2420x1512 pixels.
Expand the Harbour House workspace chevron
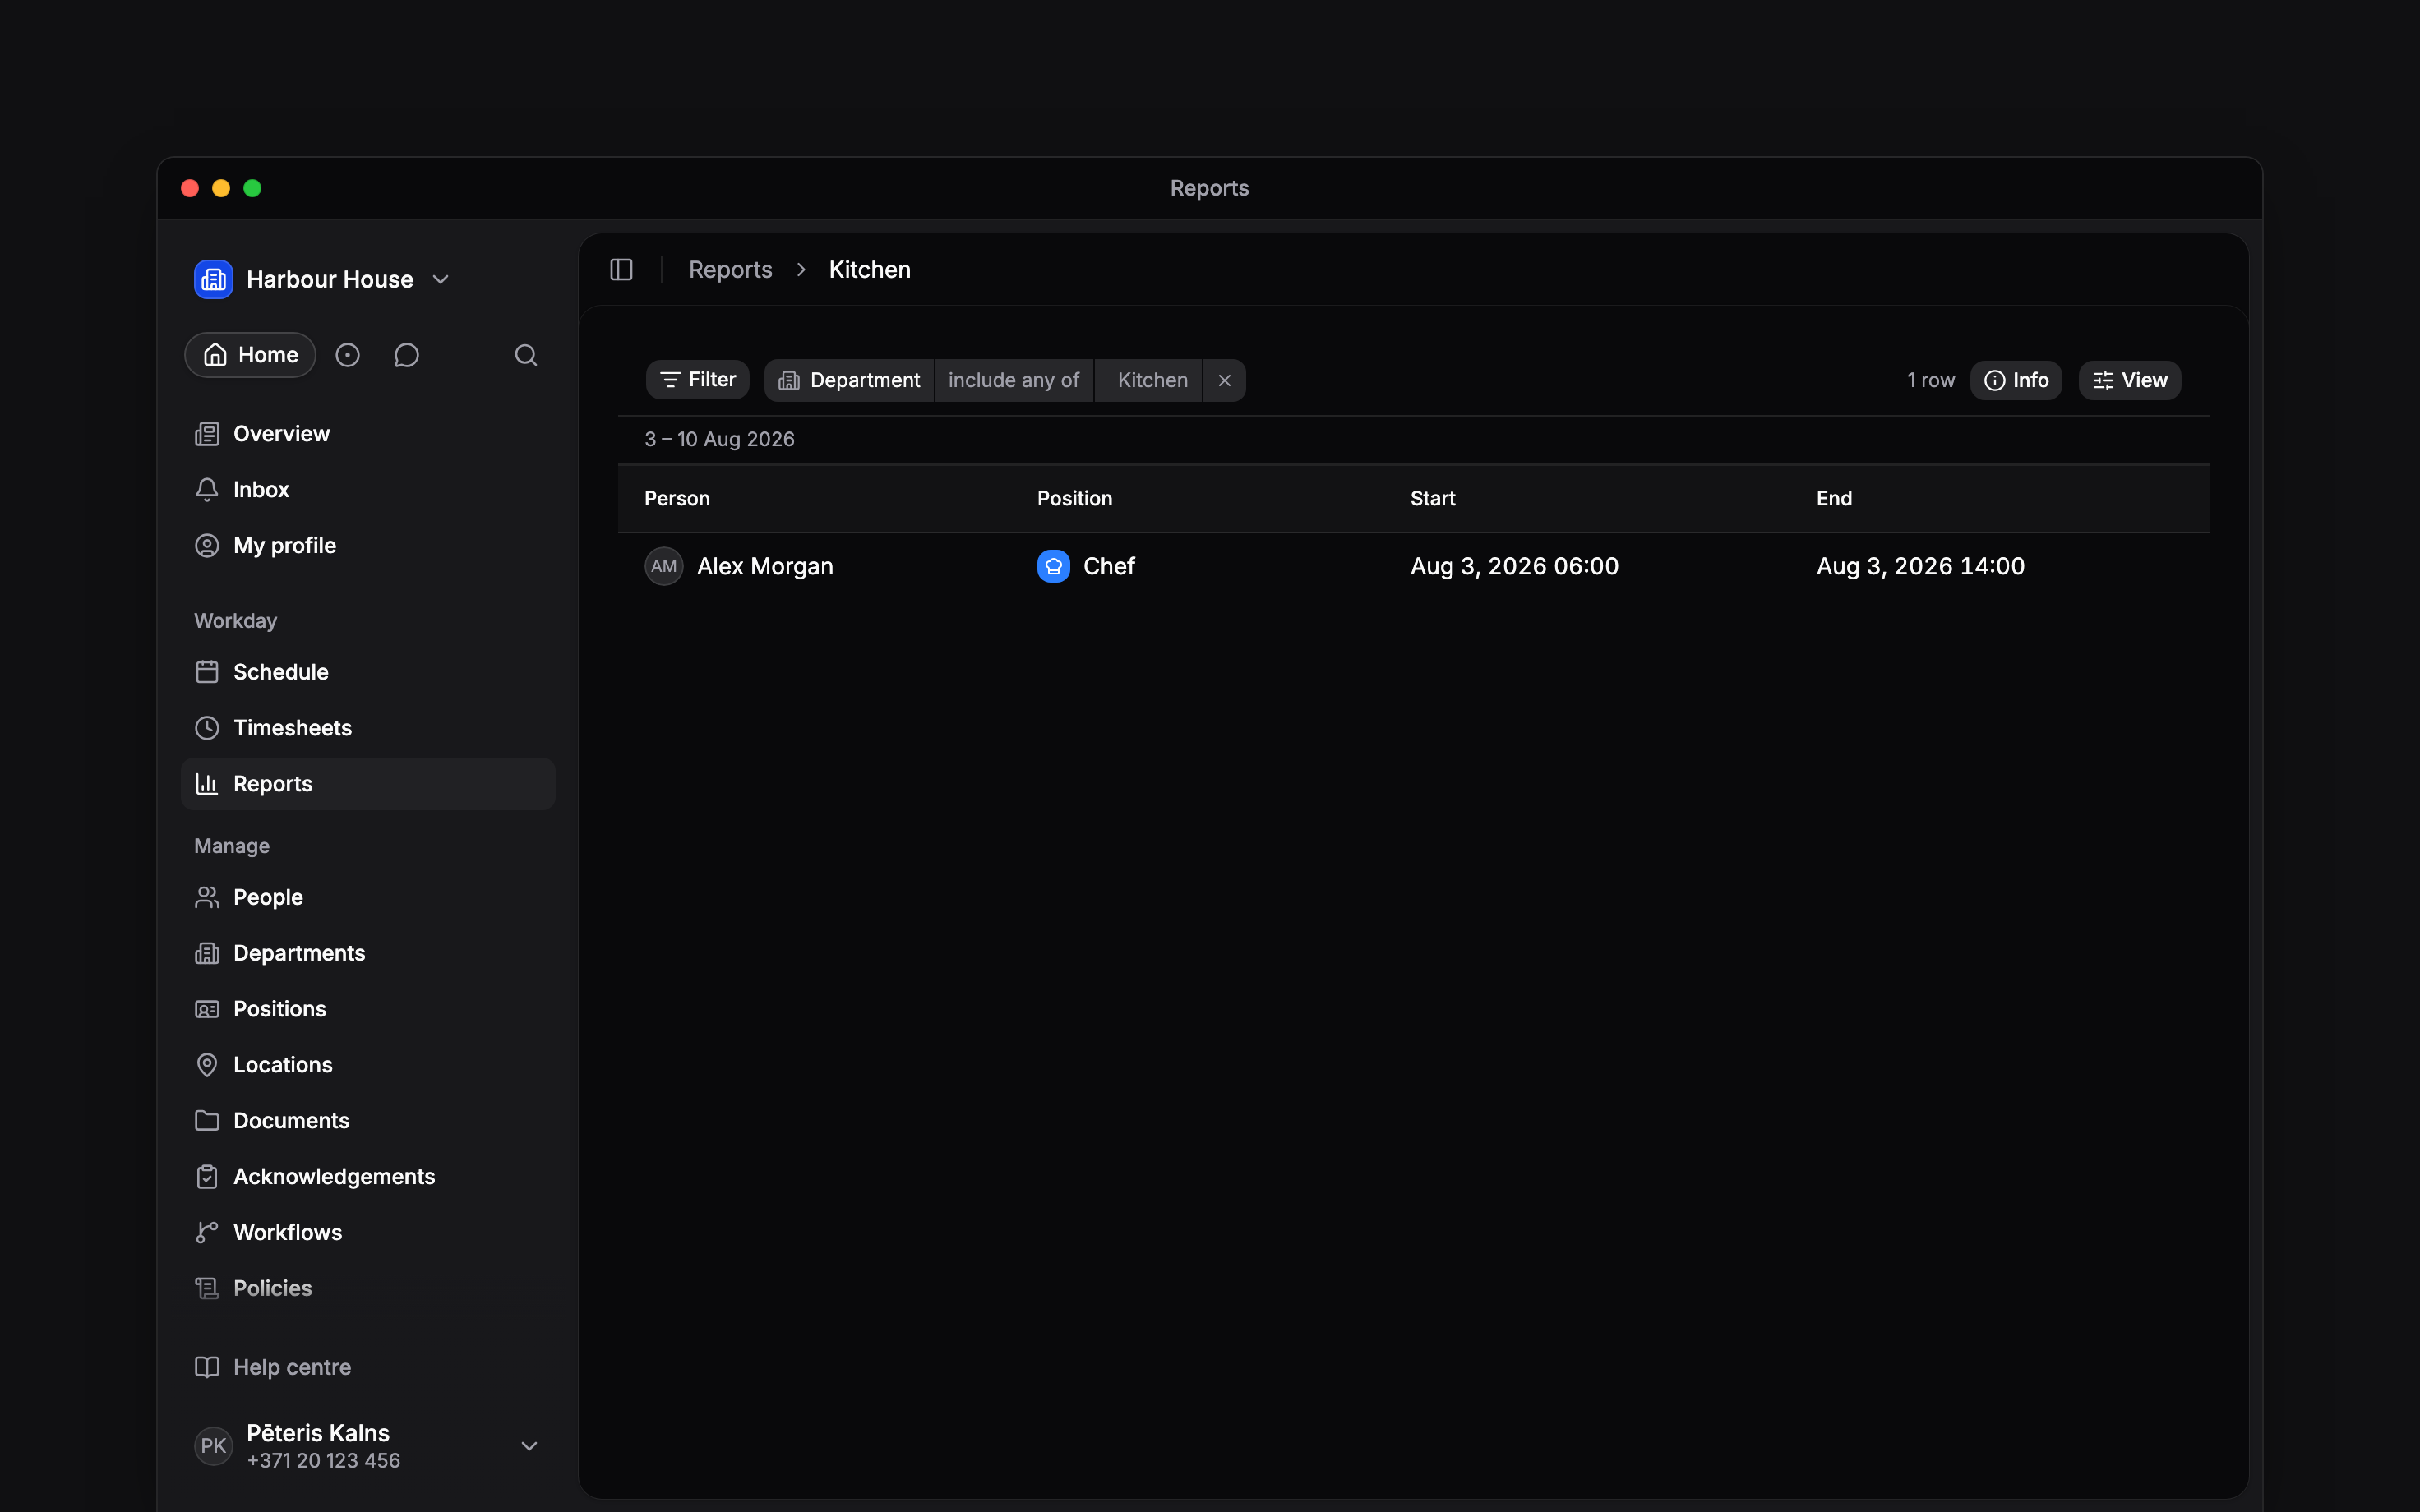[441, 280]
